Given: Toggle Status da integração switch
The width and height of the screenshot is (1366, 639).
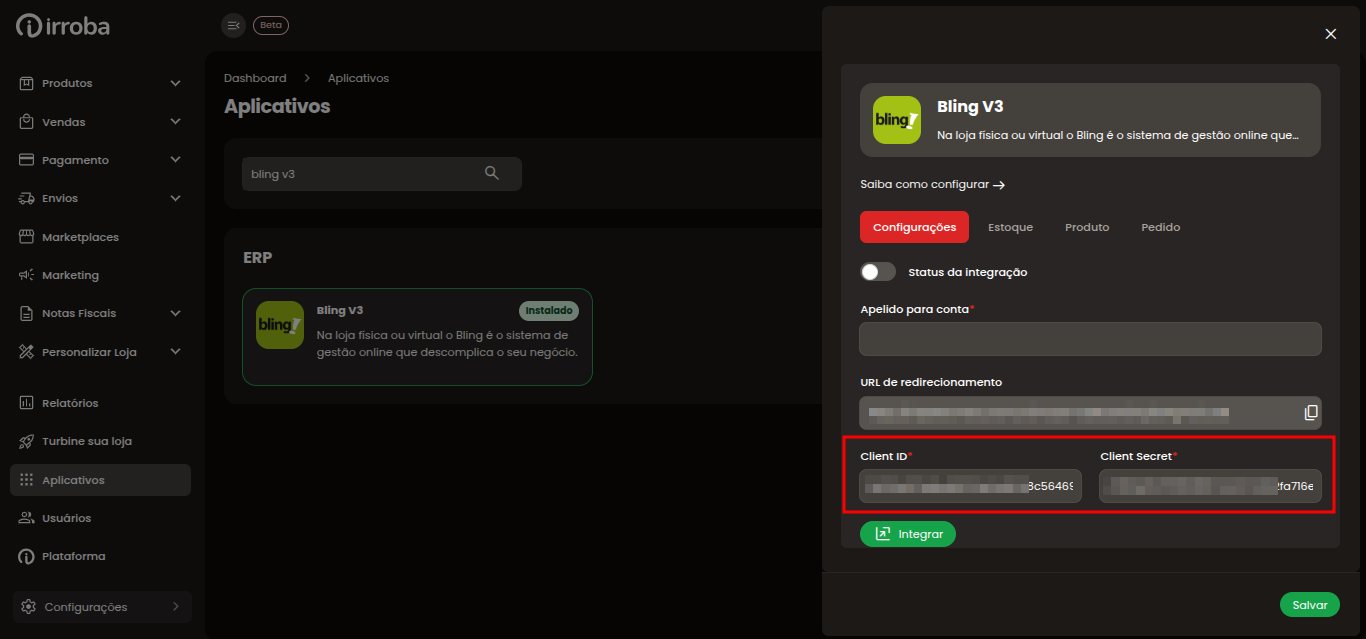Looking at the screenshot, I should pyautogui.click(x=878, y=272).
